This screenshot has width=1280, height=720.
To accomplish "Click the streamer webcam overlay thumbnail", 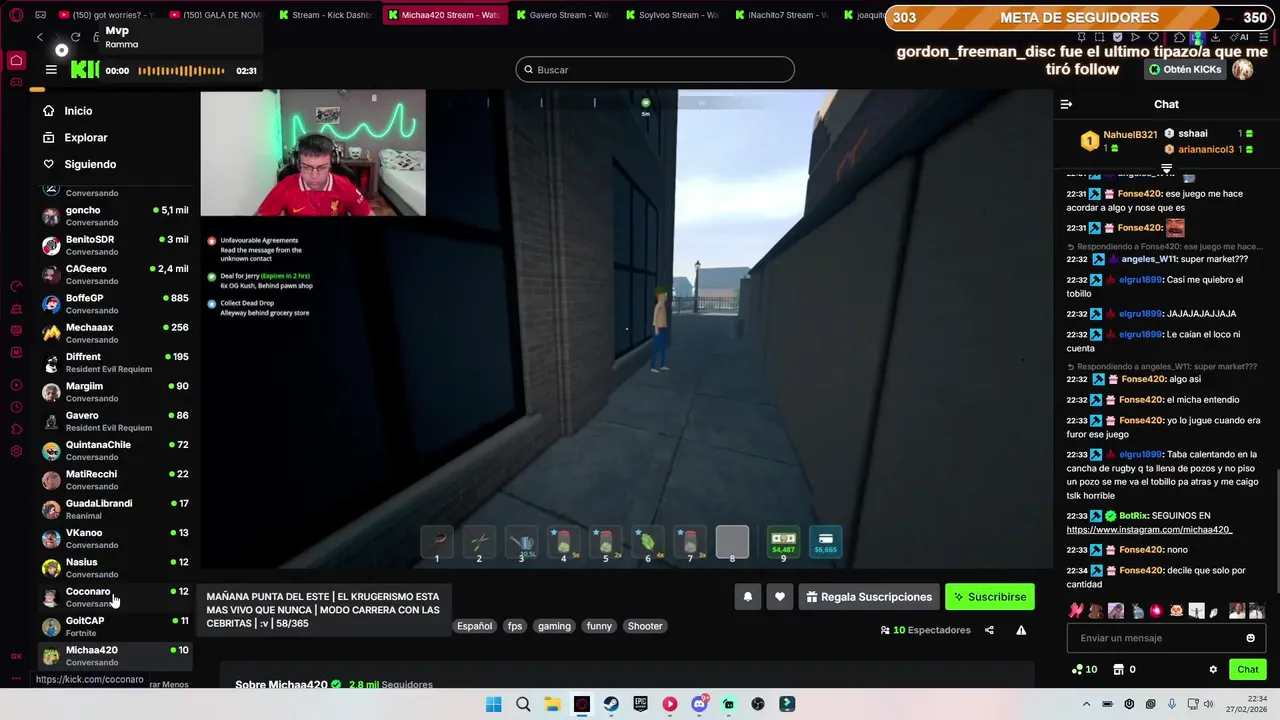I will tap(313, 153).
